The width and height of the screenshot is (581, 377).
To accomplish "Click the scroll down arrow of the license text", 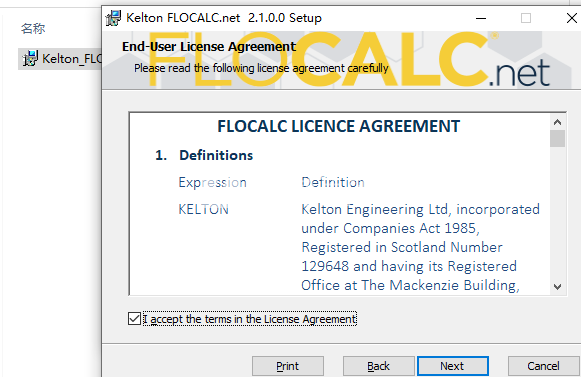I will click(x=557, y=287).
